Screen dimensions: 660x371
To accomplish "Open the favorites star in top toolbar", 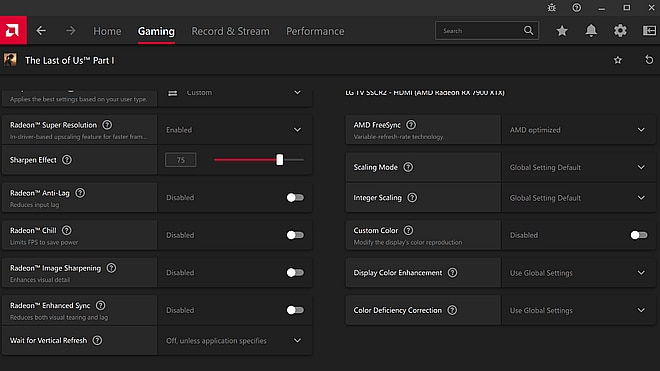I will (562, 31).
